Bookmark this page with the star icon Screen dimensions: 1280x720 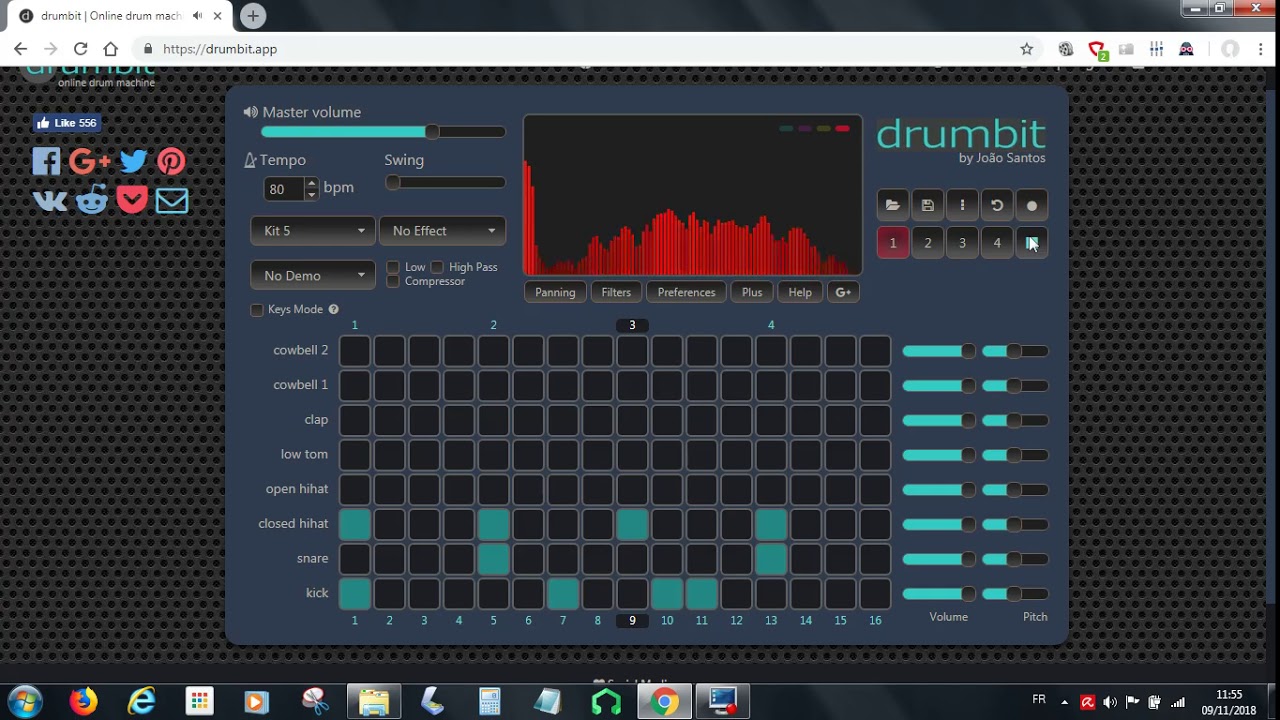click(x=1026, y=49)
